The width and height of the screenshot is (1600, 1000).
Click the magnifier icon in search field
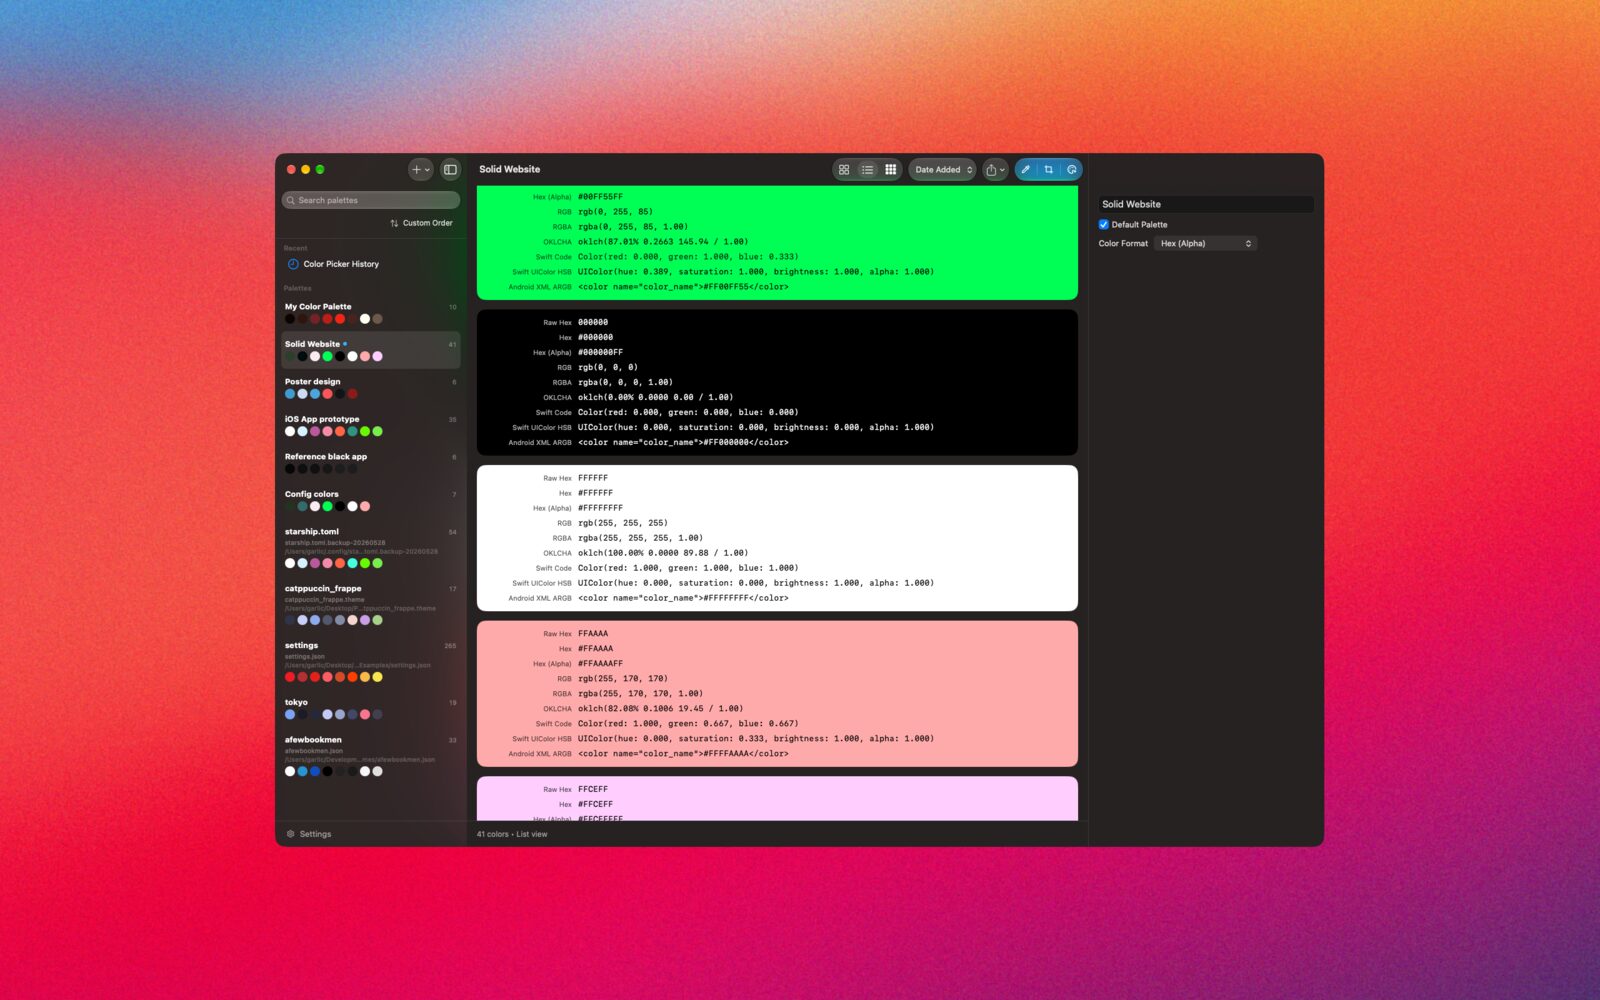pyautogui.click(x=291, y=200)
